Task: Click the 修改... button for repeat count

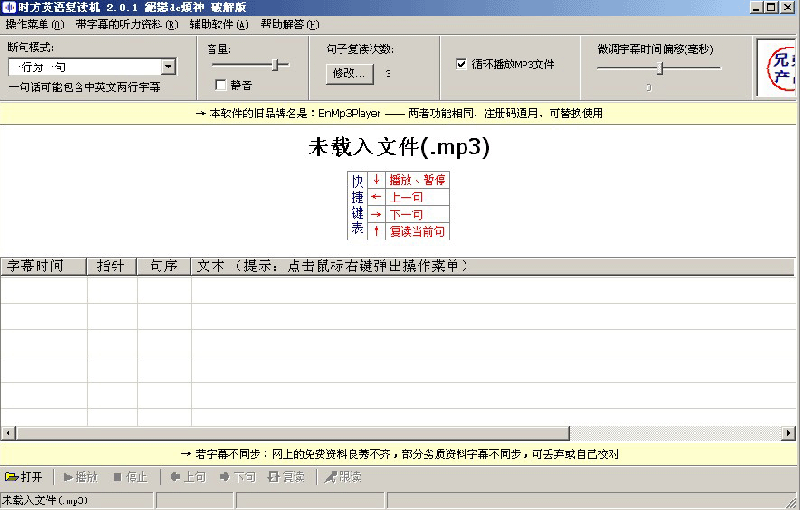Action: [x=350, y=73]
